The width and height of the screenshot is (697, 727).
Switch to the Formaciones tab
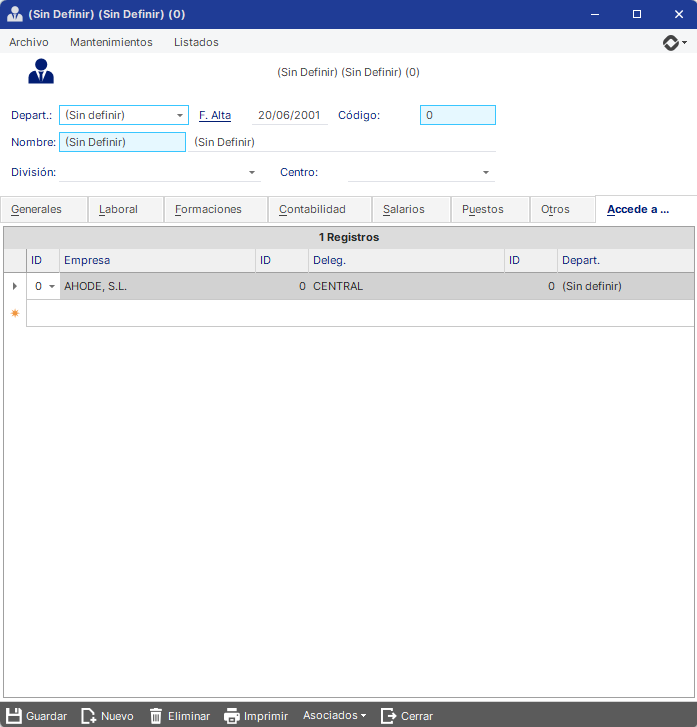(x=216, y=209)
